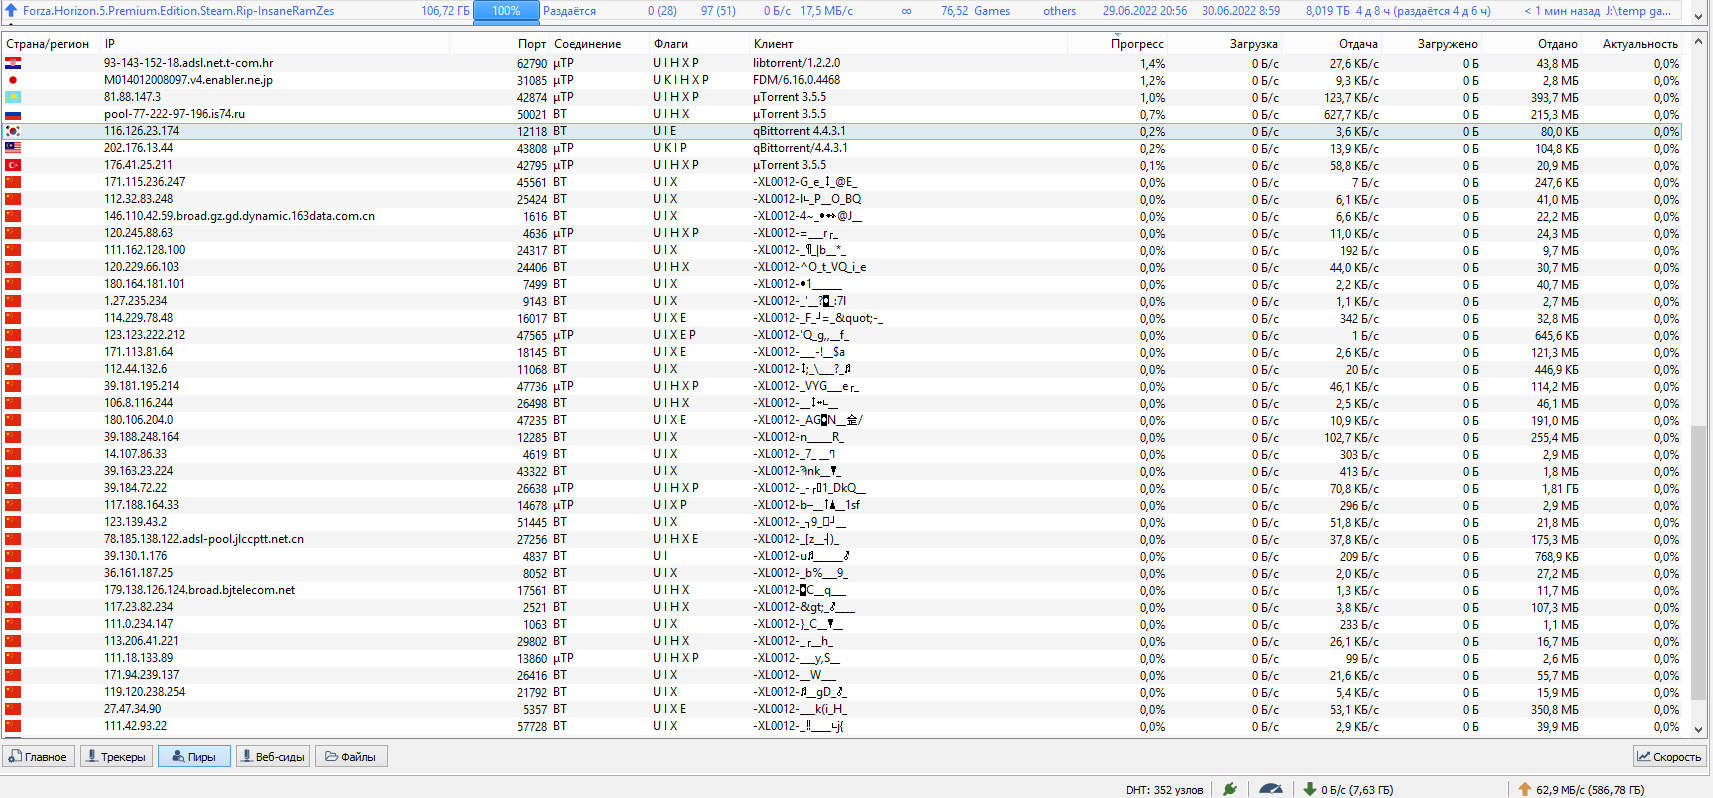Viewport: 1713px width, 798px height.
Task: Click the peer list scroll-up arrow
Action: pos(1698,43)
